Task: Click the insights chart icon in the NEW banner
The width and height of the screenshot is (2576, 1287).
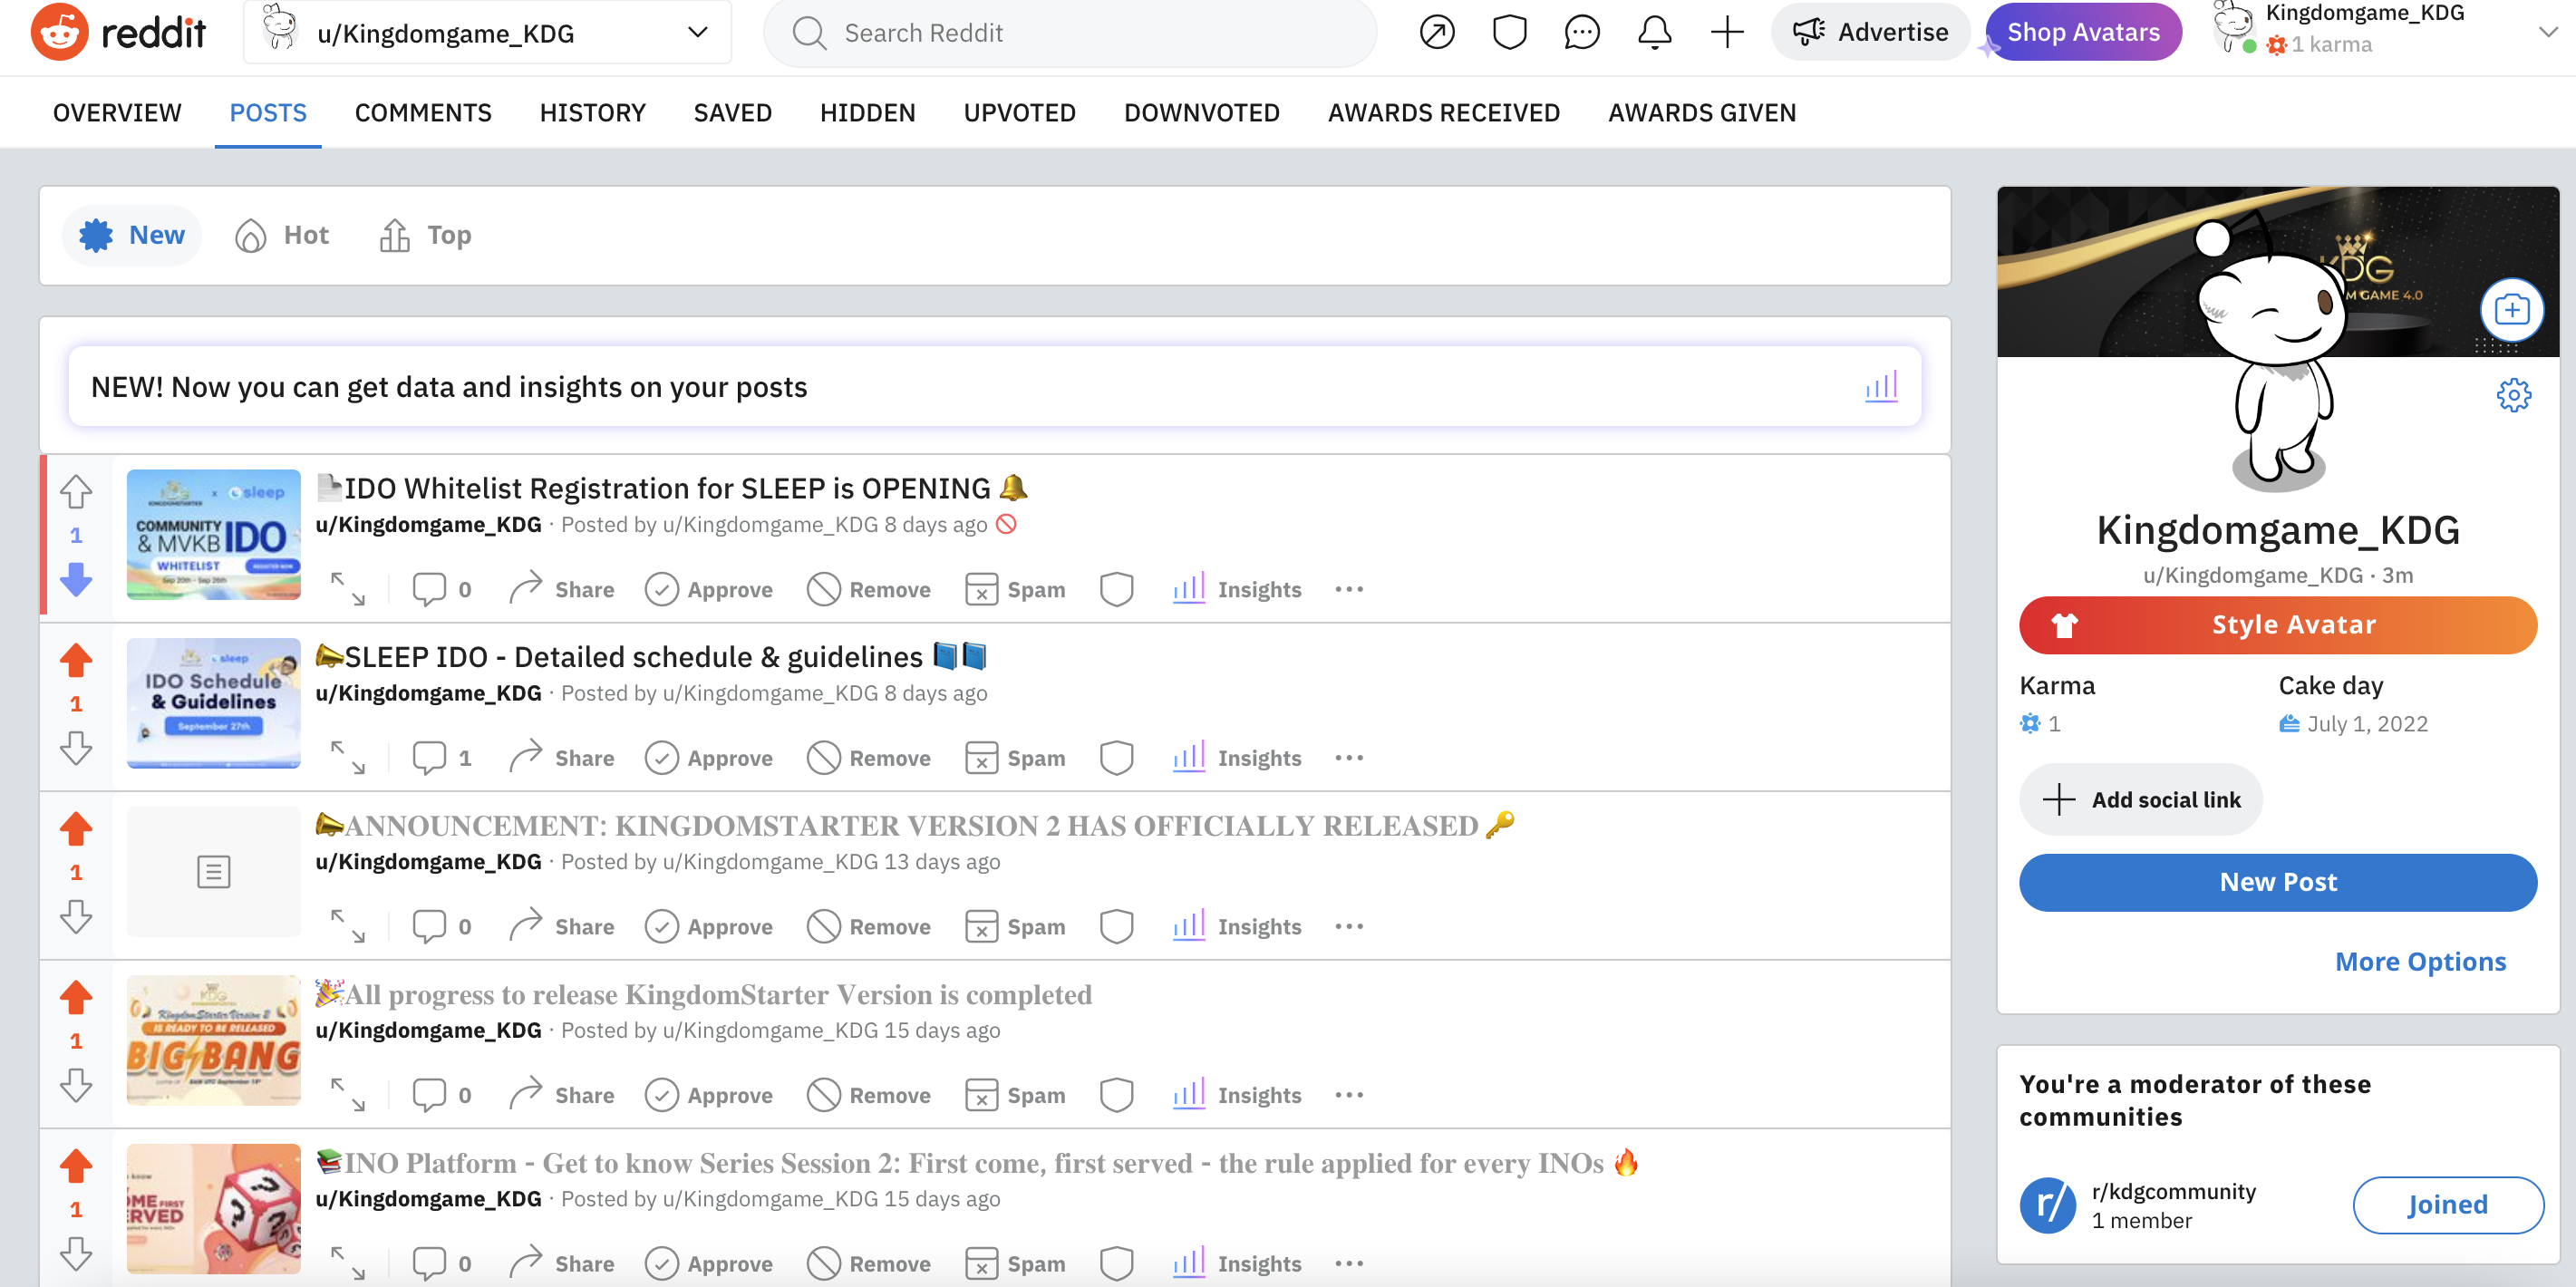Action: [1880, 386]
